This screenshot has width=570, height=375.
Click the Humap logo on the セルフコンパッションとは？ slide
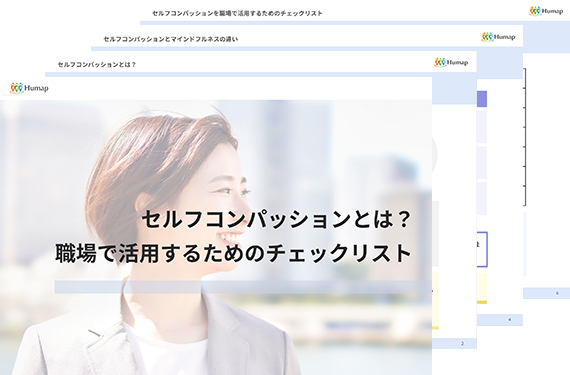pos(451,62)
